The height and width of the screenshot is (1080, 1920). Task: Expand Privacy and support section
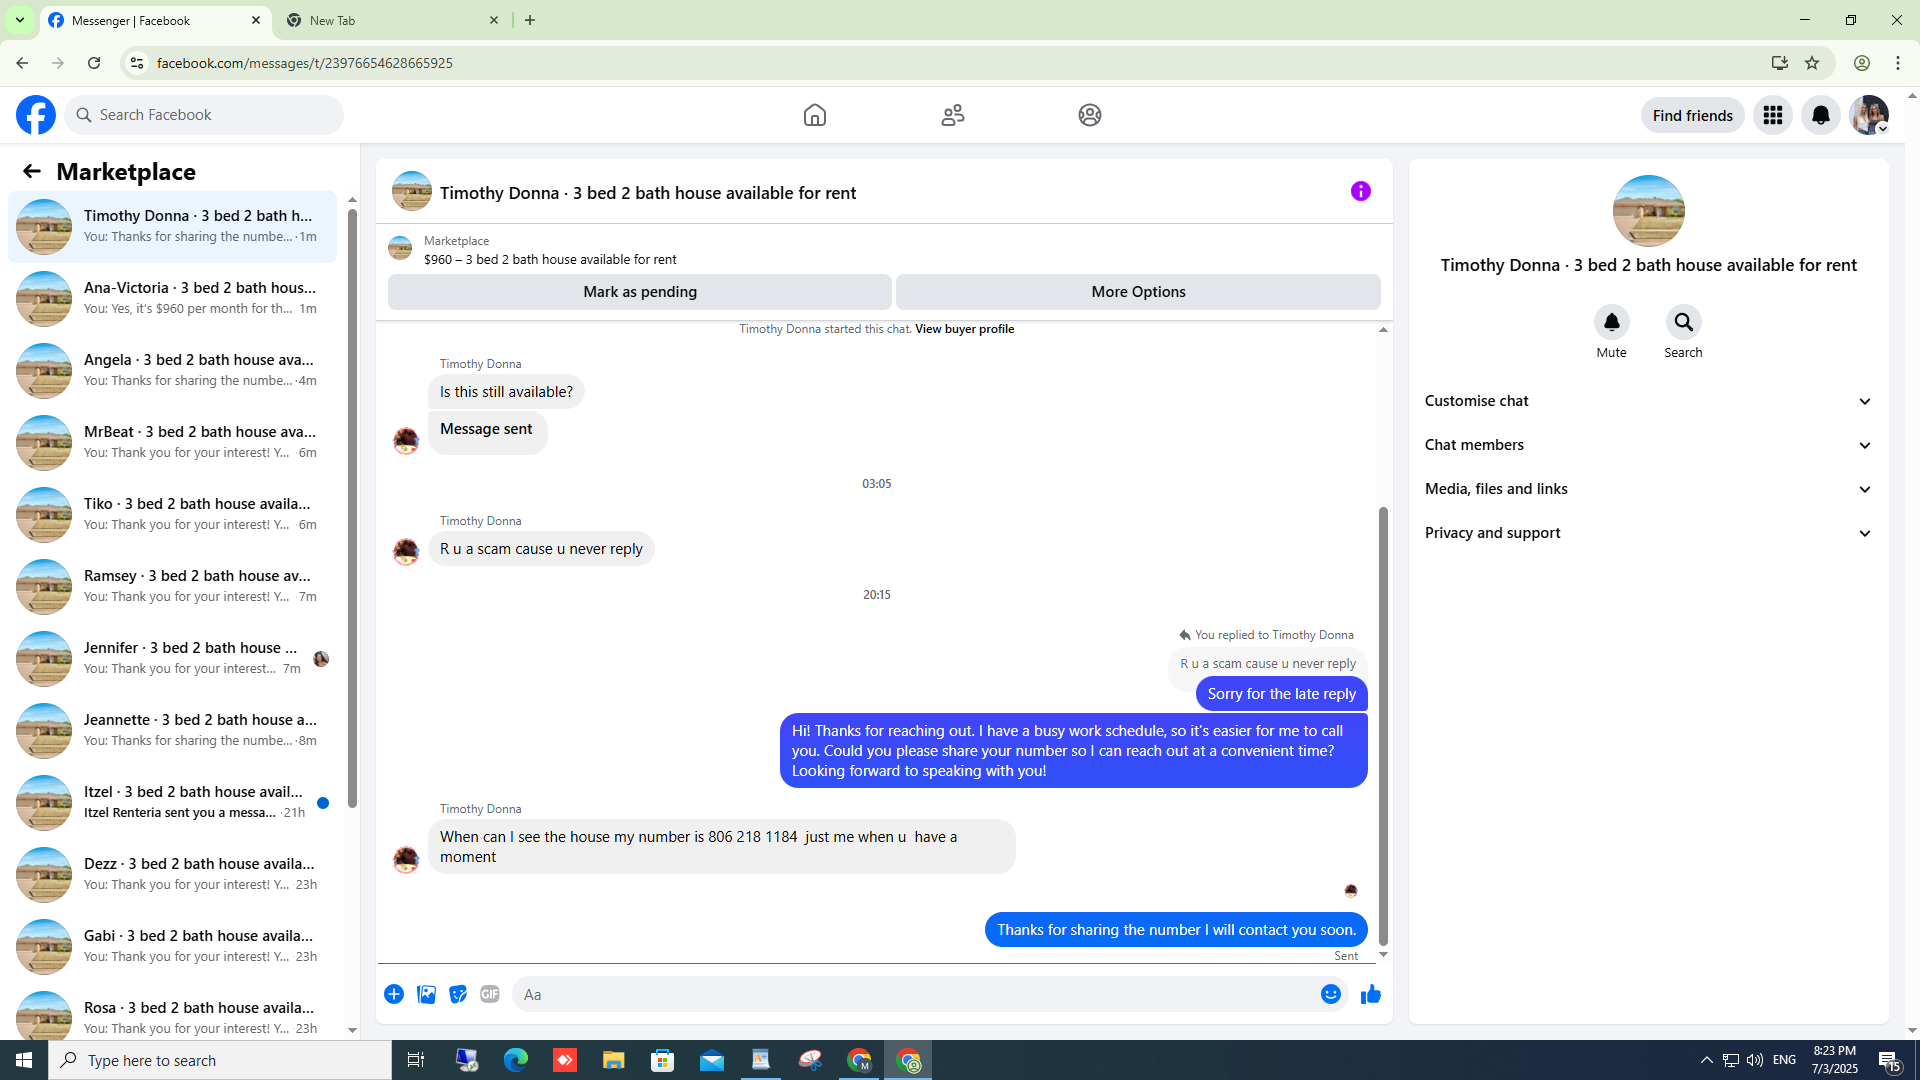pos(1648,533)
